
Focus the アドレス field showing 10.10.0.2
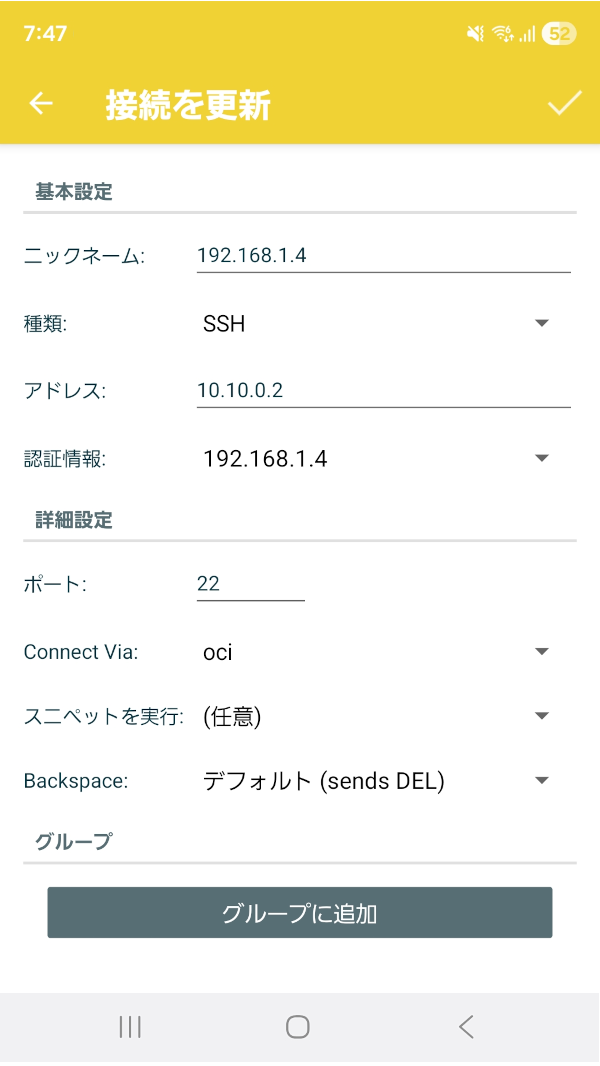(383, 391)
